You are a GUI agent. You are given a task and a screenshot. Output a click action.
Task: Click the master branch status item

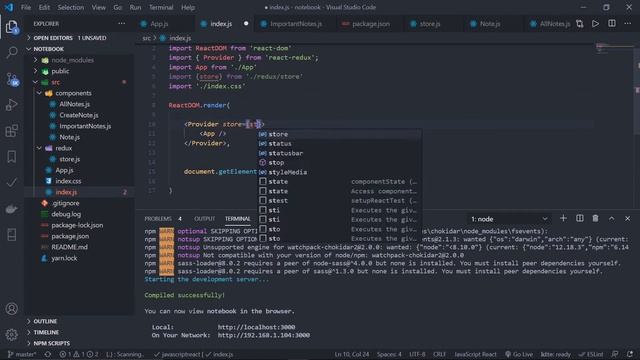[22, 354]
